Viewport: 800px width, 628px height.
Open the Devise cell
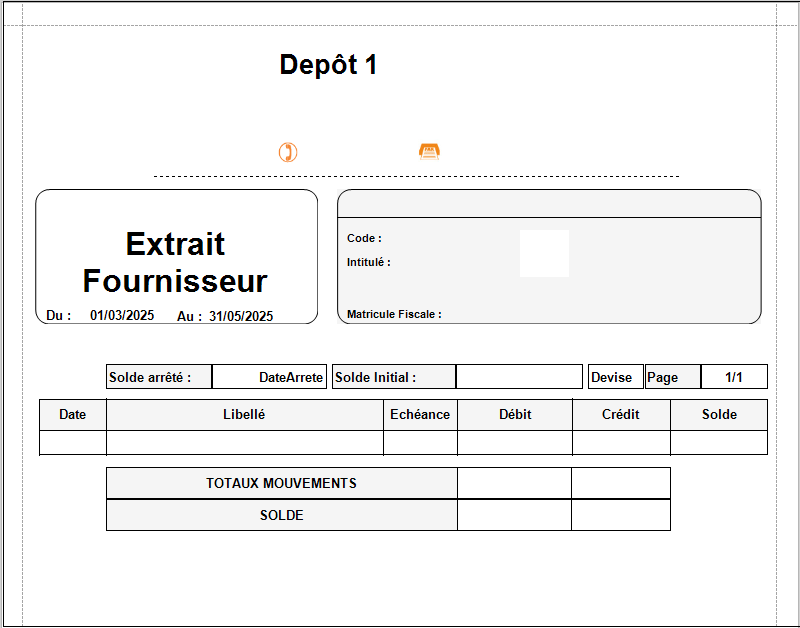(x=615, y=376)
